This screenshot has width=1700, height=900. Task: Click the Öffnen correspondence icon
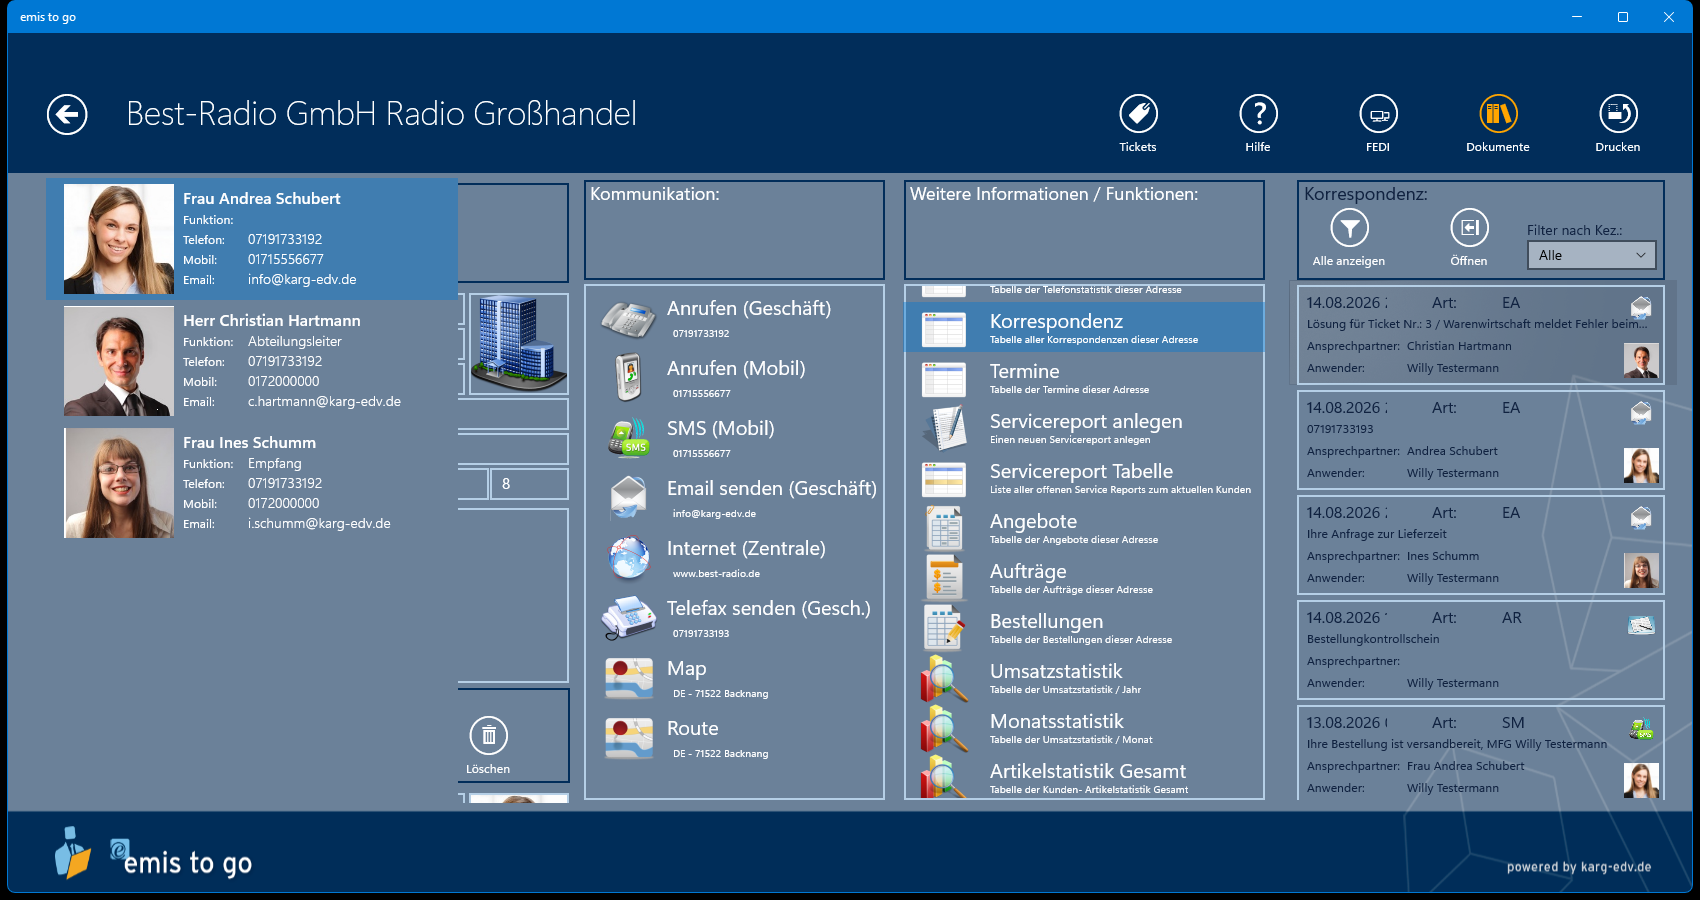(x=1469, y=238)
